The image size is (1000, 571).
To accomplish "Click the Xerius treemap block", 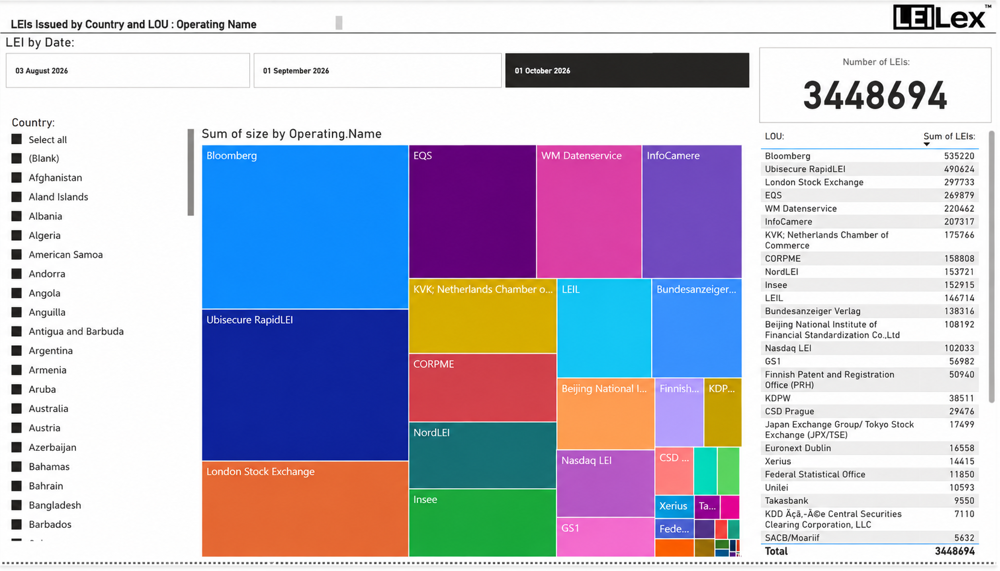I will point(674,507).
